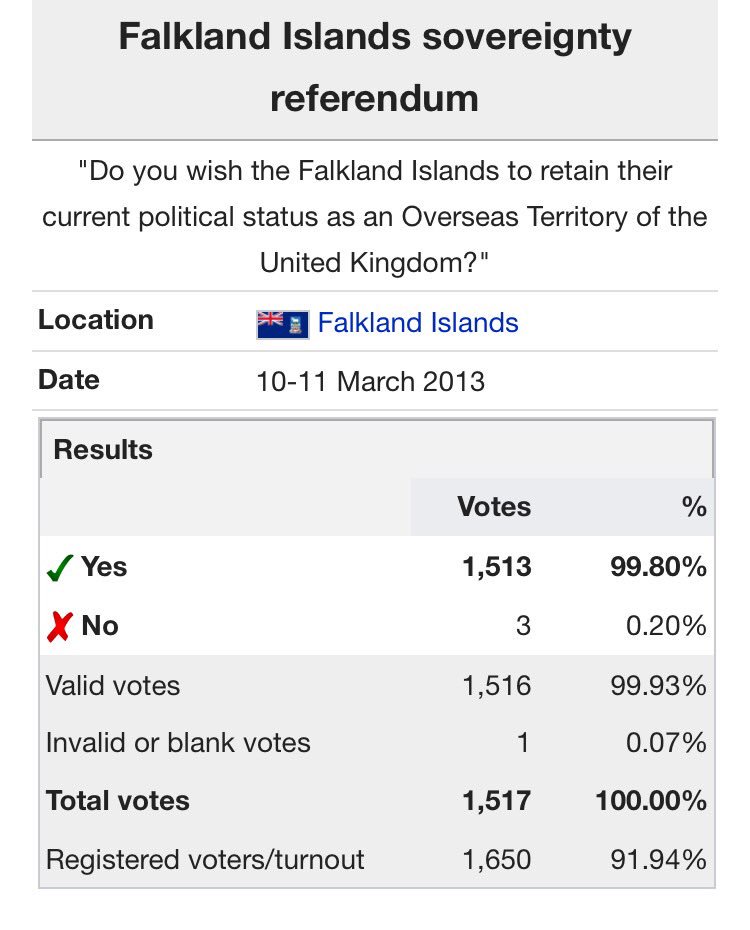Click the Votes column header
The height and width of the screenshot is (930, 750).
494,507
